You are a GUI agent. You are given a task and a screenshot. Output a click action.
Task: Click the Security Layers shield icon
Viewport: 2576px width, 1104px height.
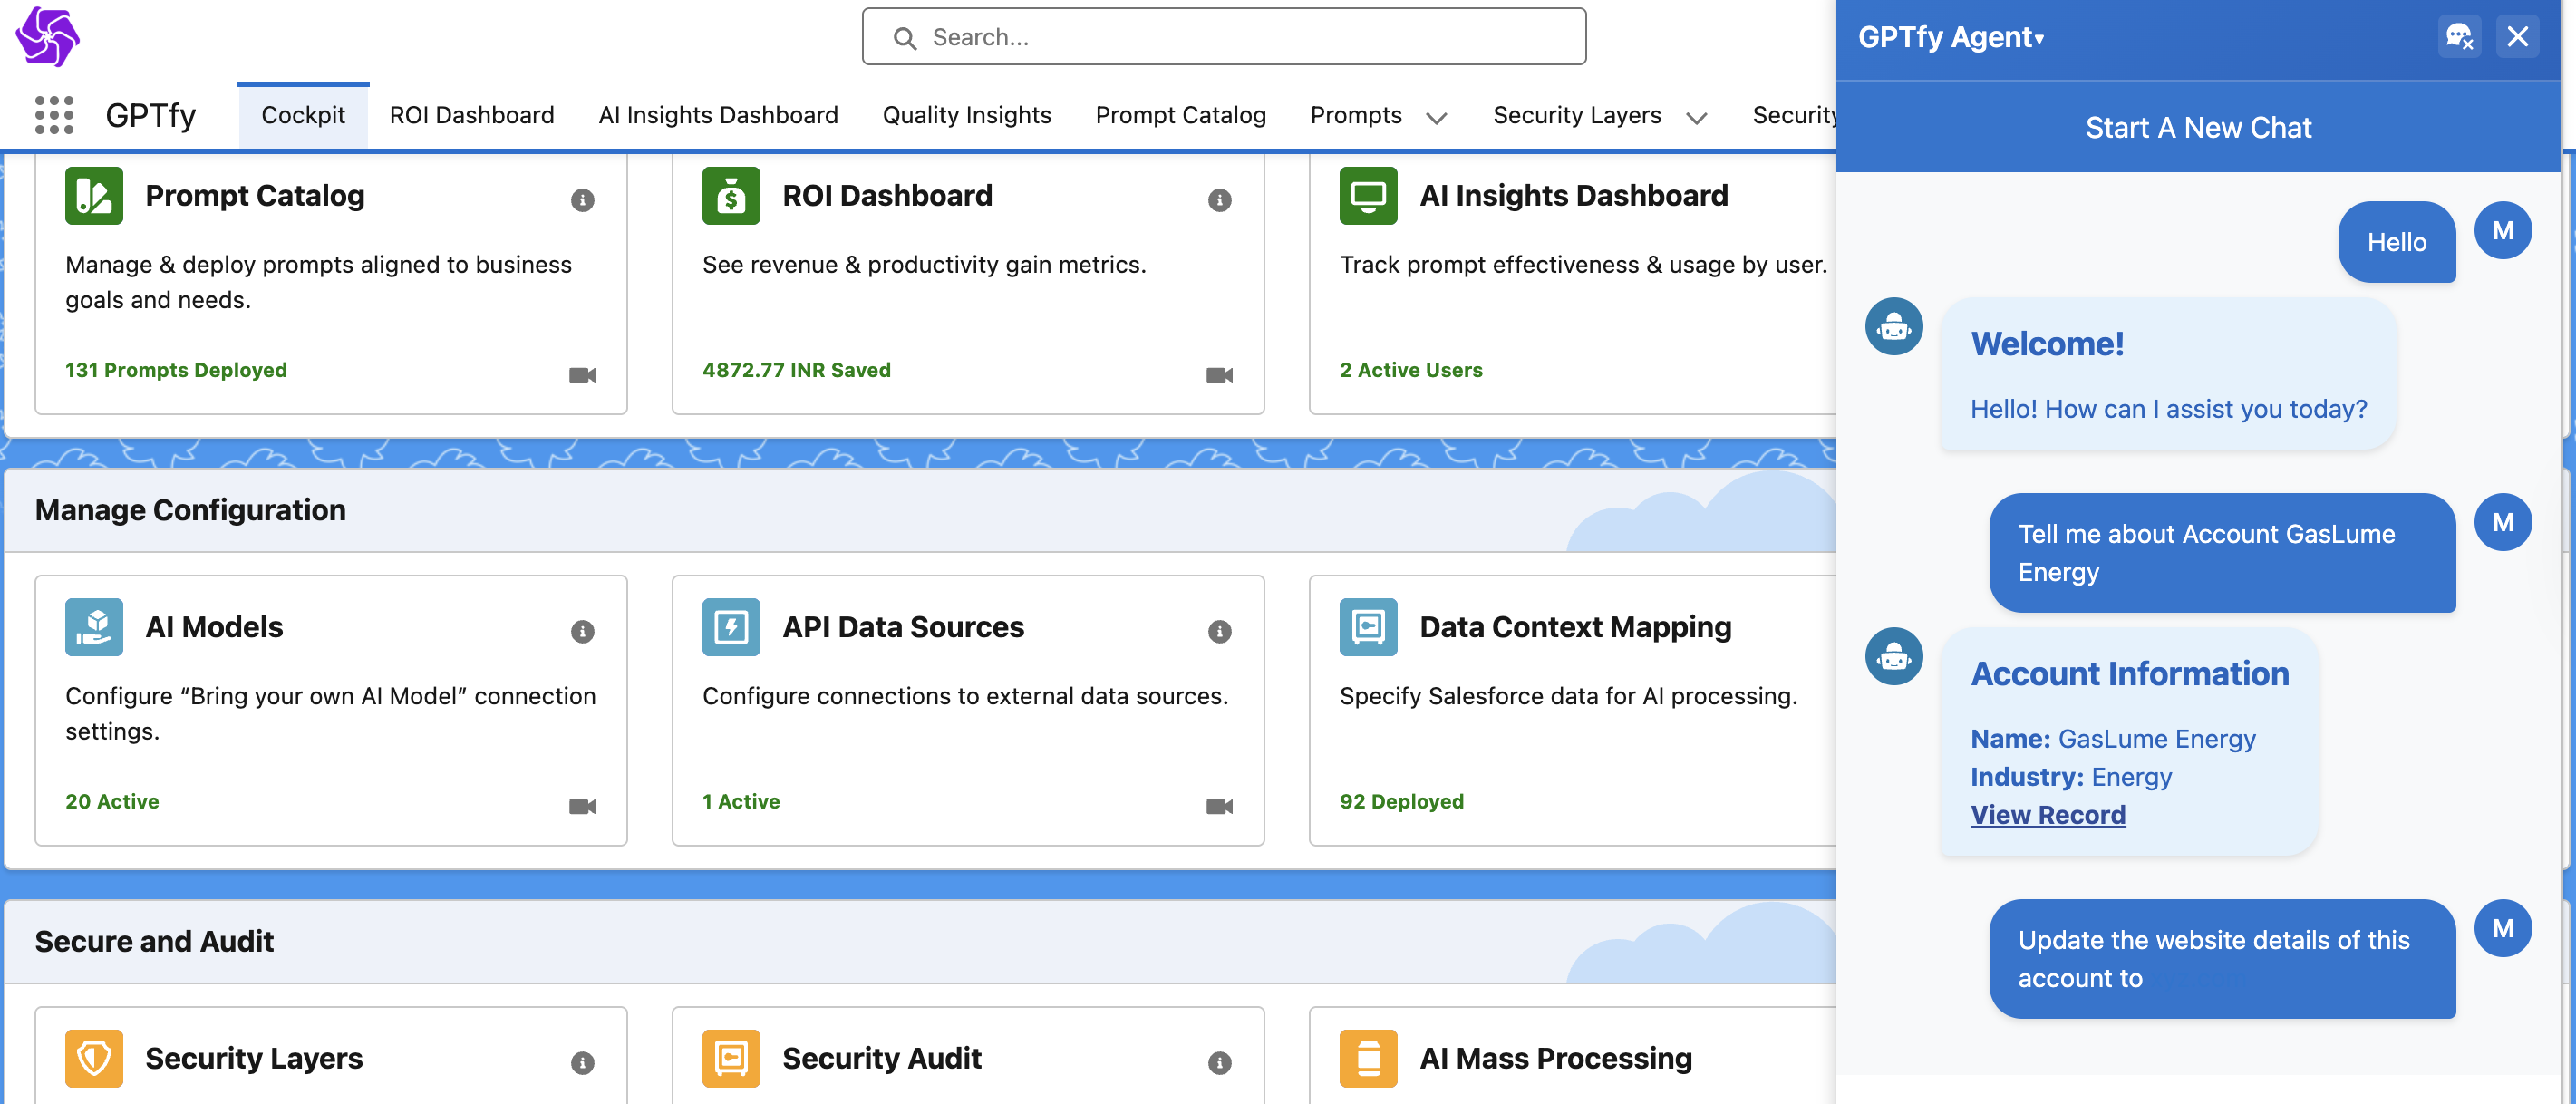[94, 1058]
